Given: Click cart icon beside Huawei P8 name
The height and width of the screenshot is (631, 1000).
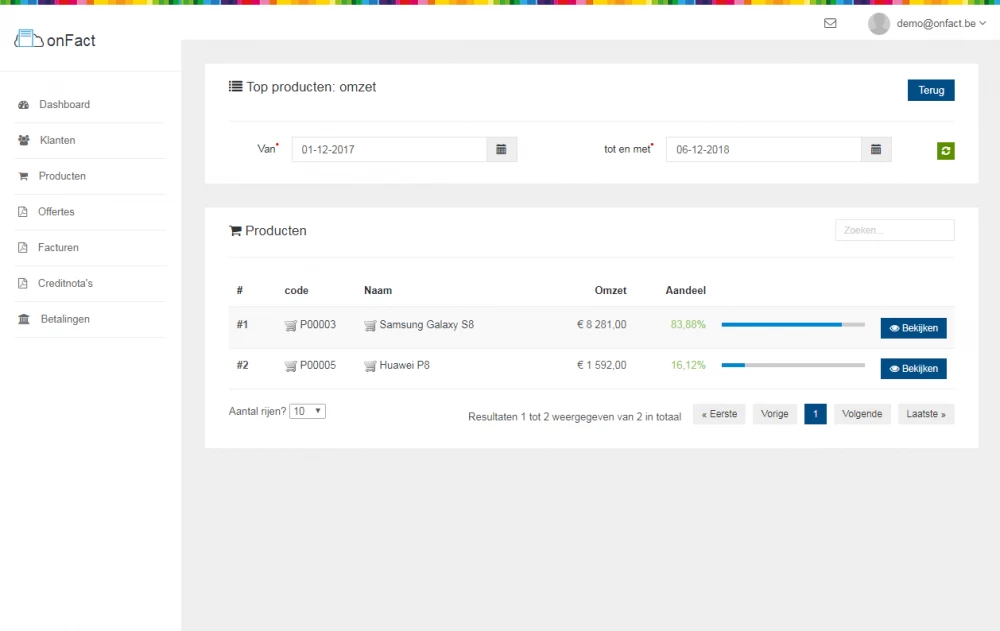Looking at the screenshot, I should [370, 366].
